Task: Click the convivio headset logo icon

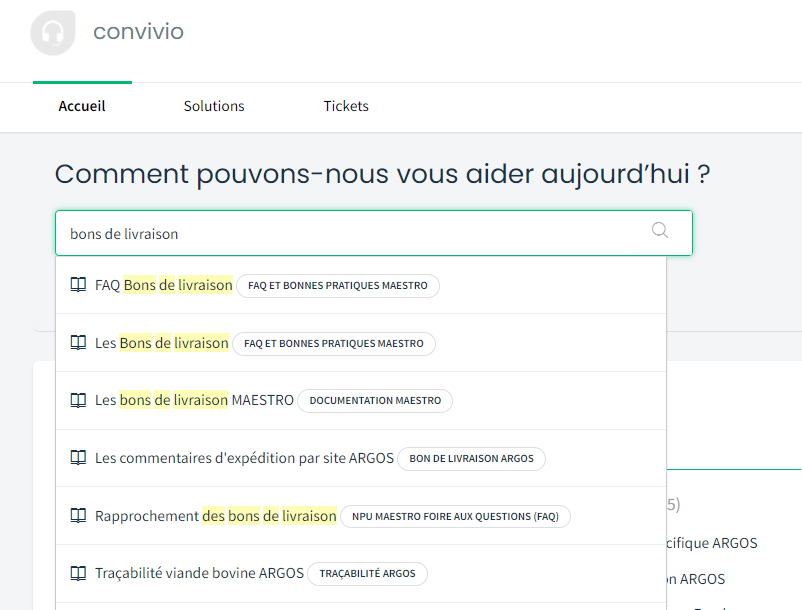Action: coord(53,33)
